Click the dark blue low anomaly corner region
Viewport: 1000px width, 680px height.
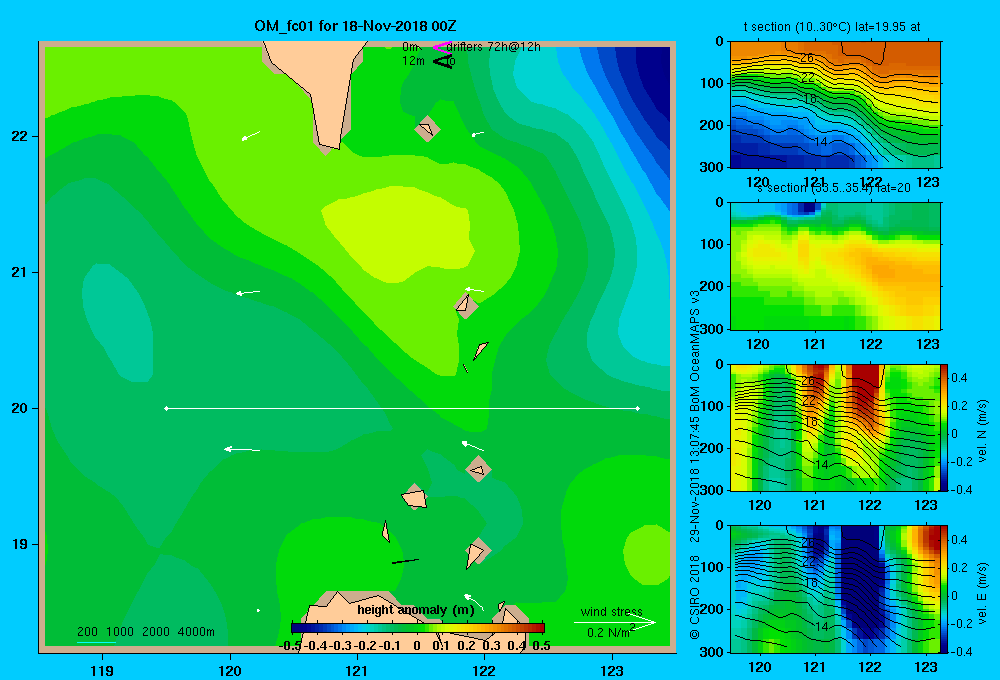pos(647,83)
